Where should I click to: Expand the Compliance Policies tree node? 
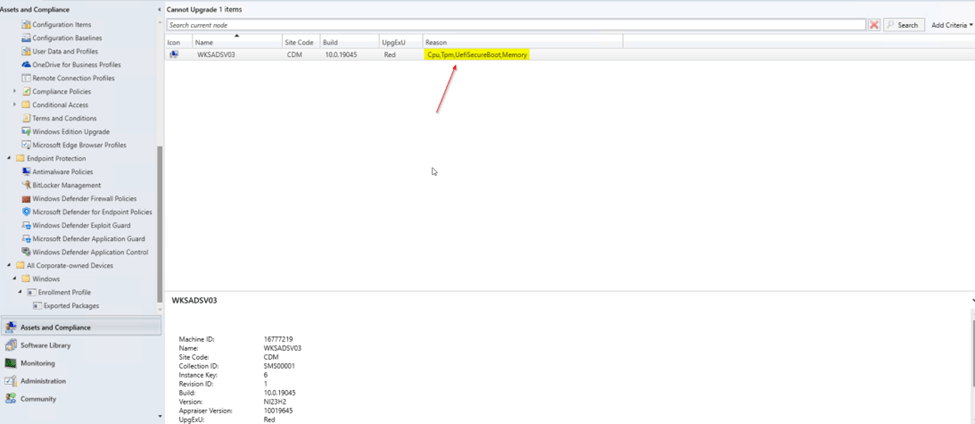click(x=14, y=91)
